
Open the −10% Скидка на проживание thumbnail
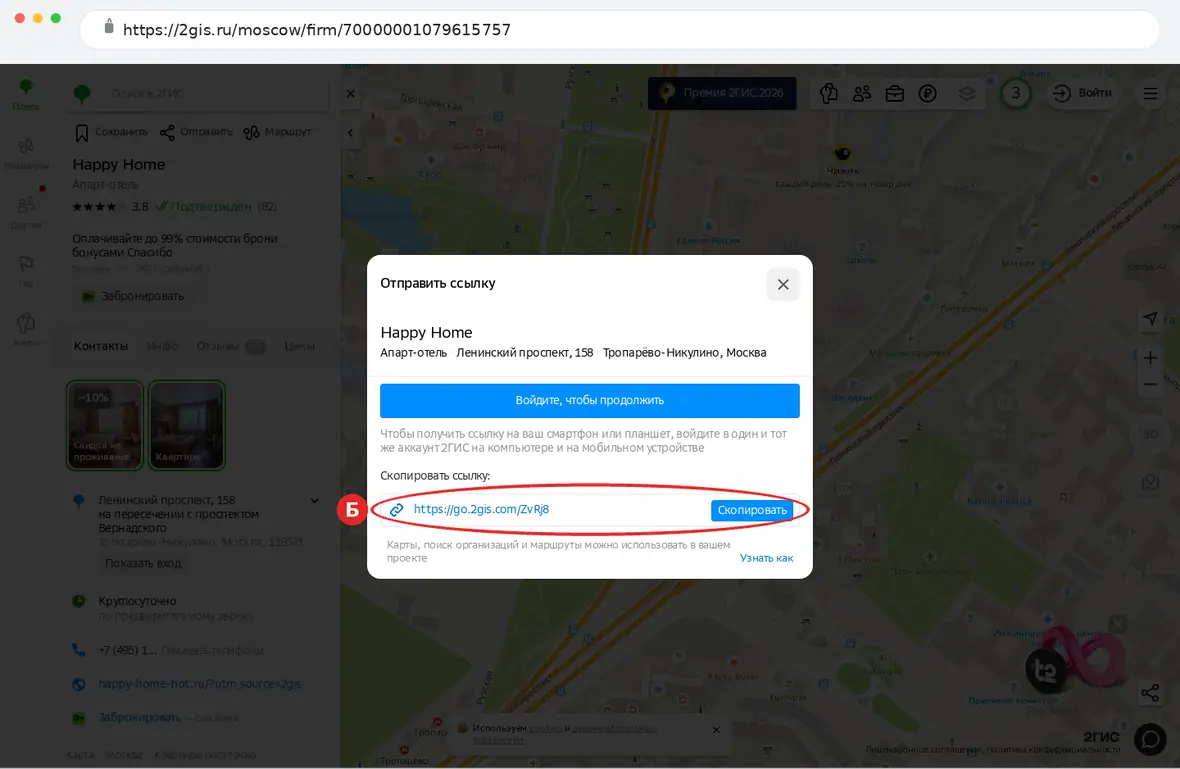105,425
